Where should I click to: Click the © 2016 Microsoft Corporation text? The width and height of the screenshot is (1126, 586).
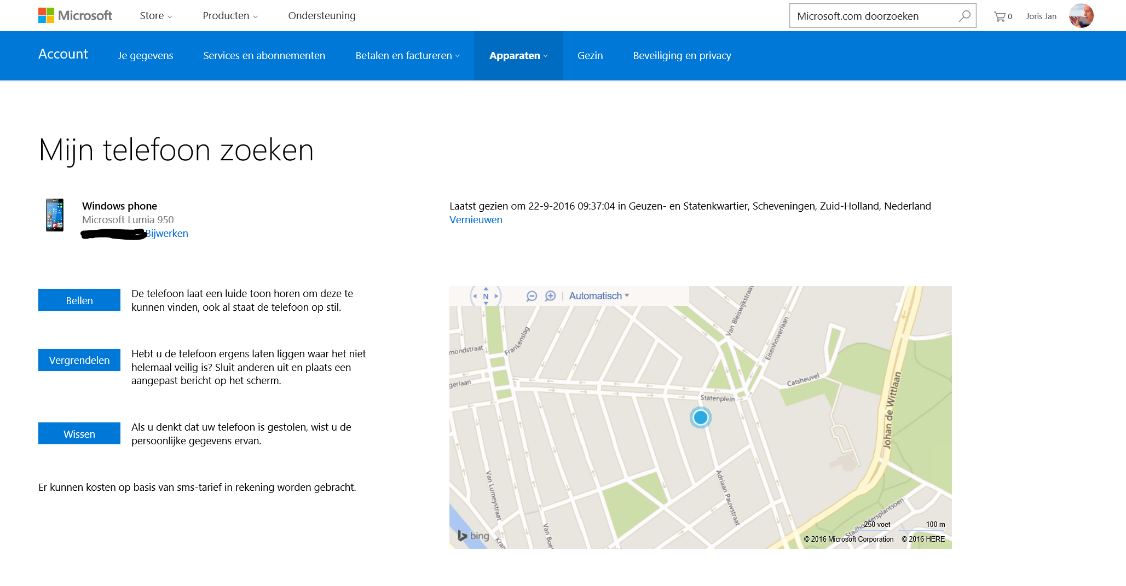(849, 539)
